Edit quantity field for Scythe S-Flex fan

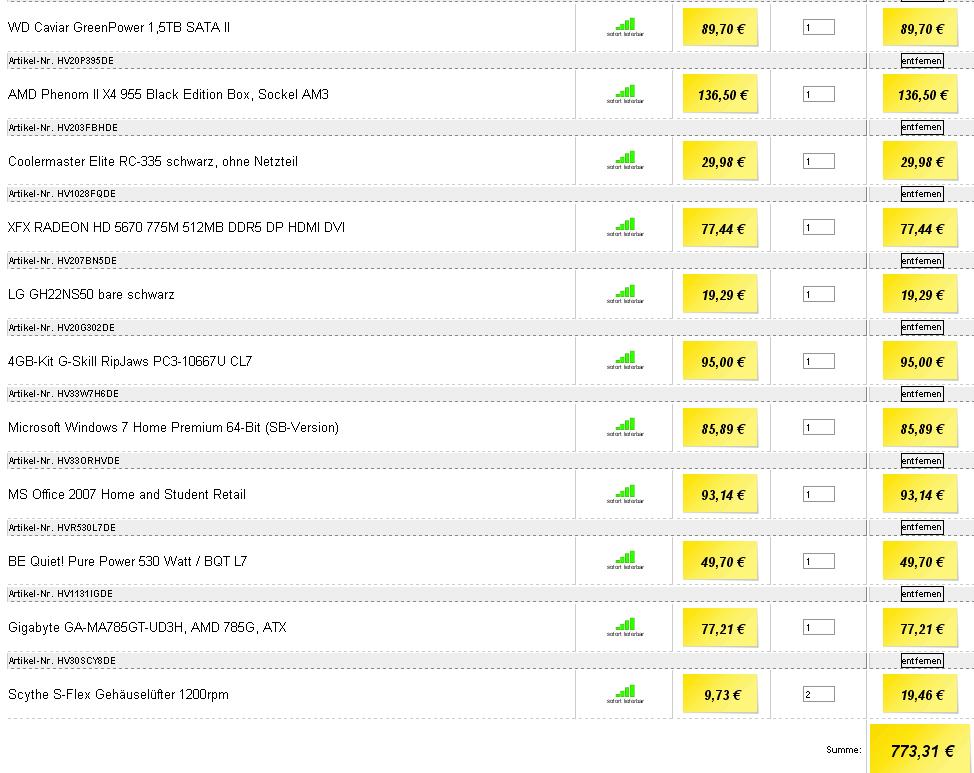819,694
